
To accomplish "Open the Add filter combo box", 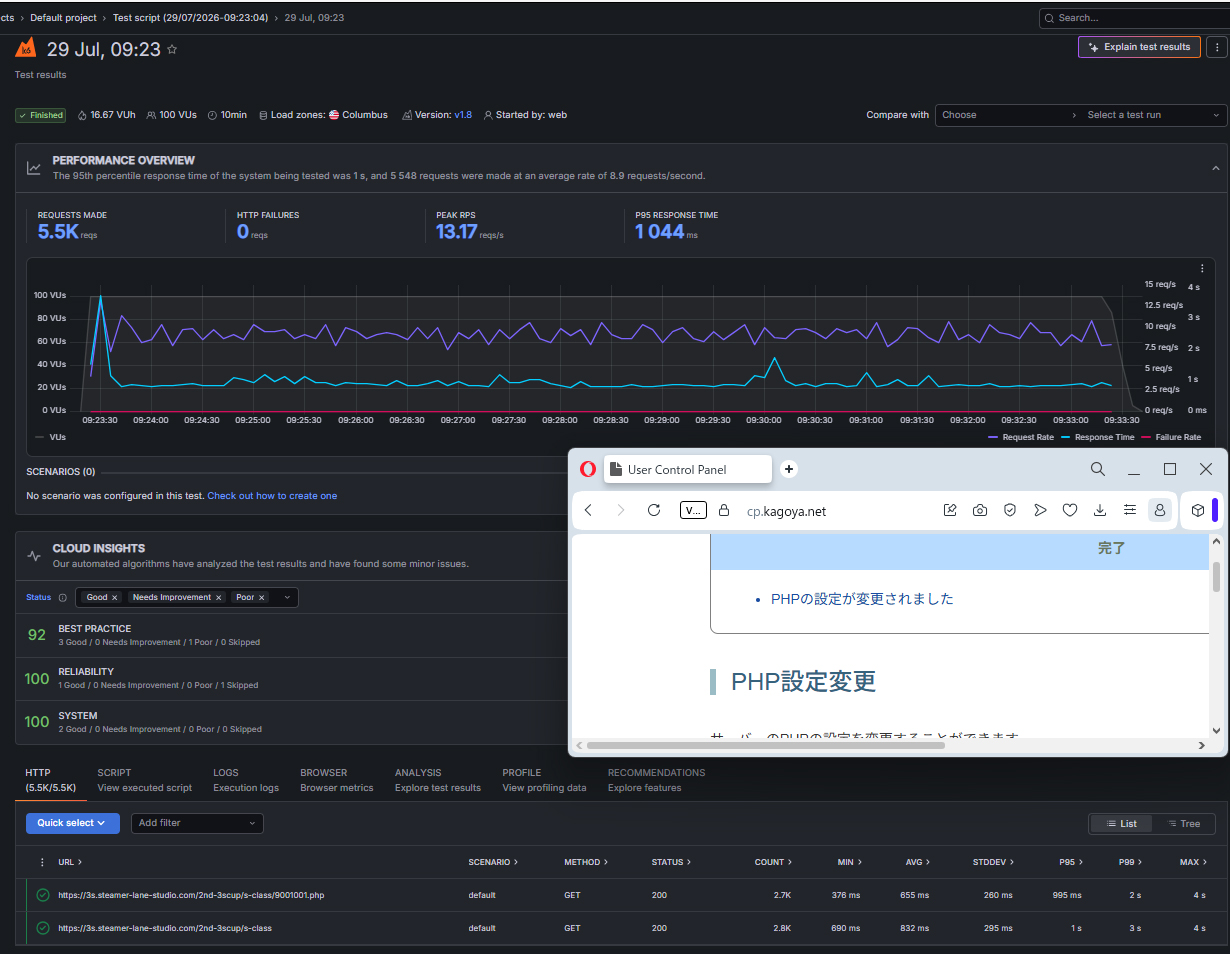I will point(197,823).
